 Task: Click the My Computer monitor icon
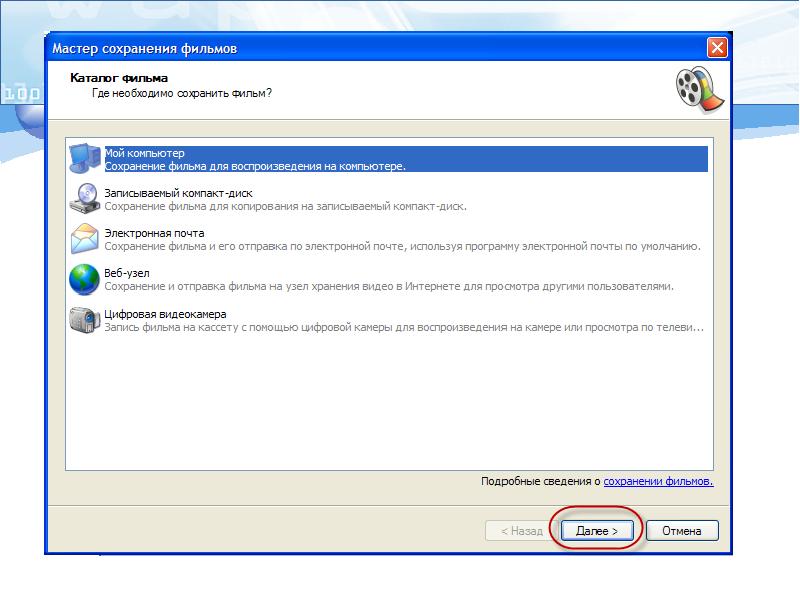point(85,159)
